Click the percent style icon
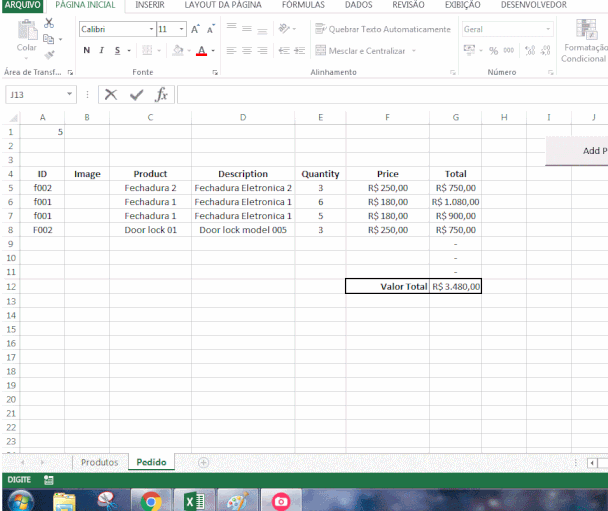Image resolution: width=608 pixels, height=511 pixels. click(494, 50)
